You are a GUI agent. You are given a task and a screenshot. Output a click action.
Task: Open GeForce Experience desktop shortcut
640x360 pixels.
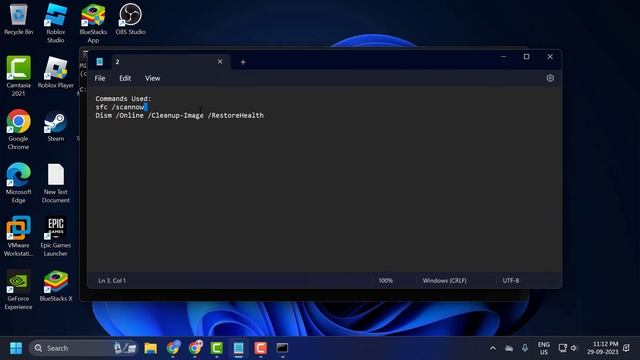coord(18,290)
